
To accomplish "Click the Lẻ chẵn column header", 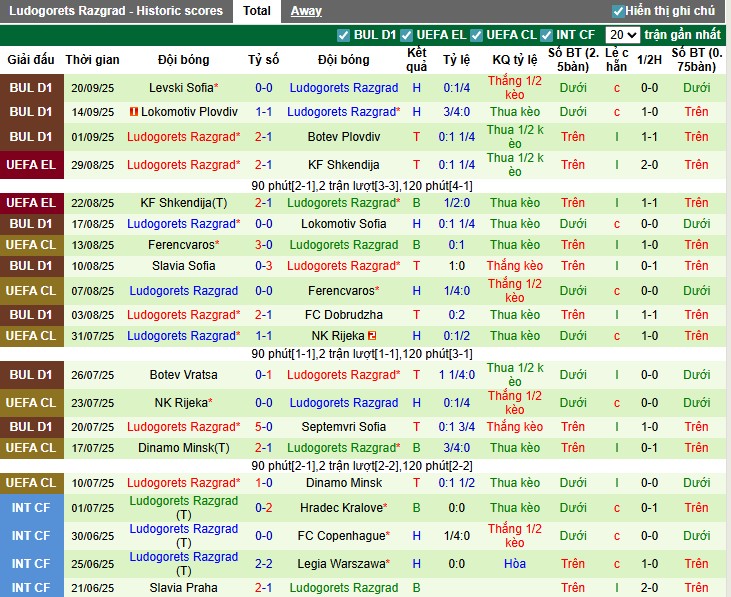I will (617, 60).
